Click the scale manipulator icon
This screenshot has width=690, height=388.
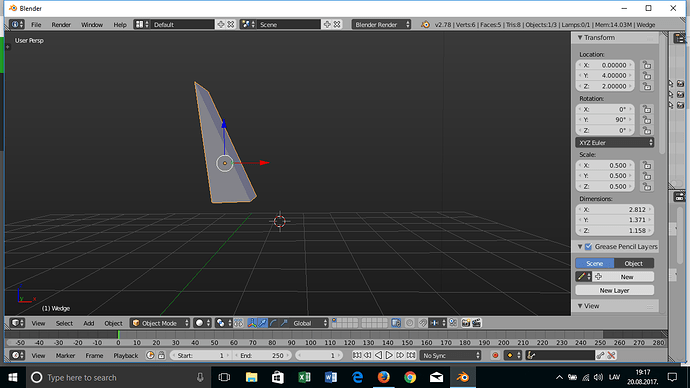click(284, 323)
